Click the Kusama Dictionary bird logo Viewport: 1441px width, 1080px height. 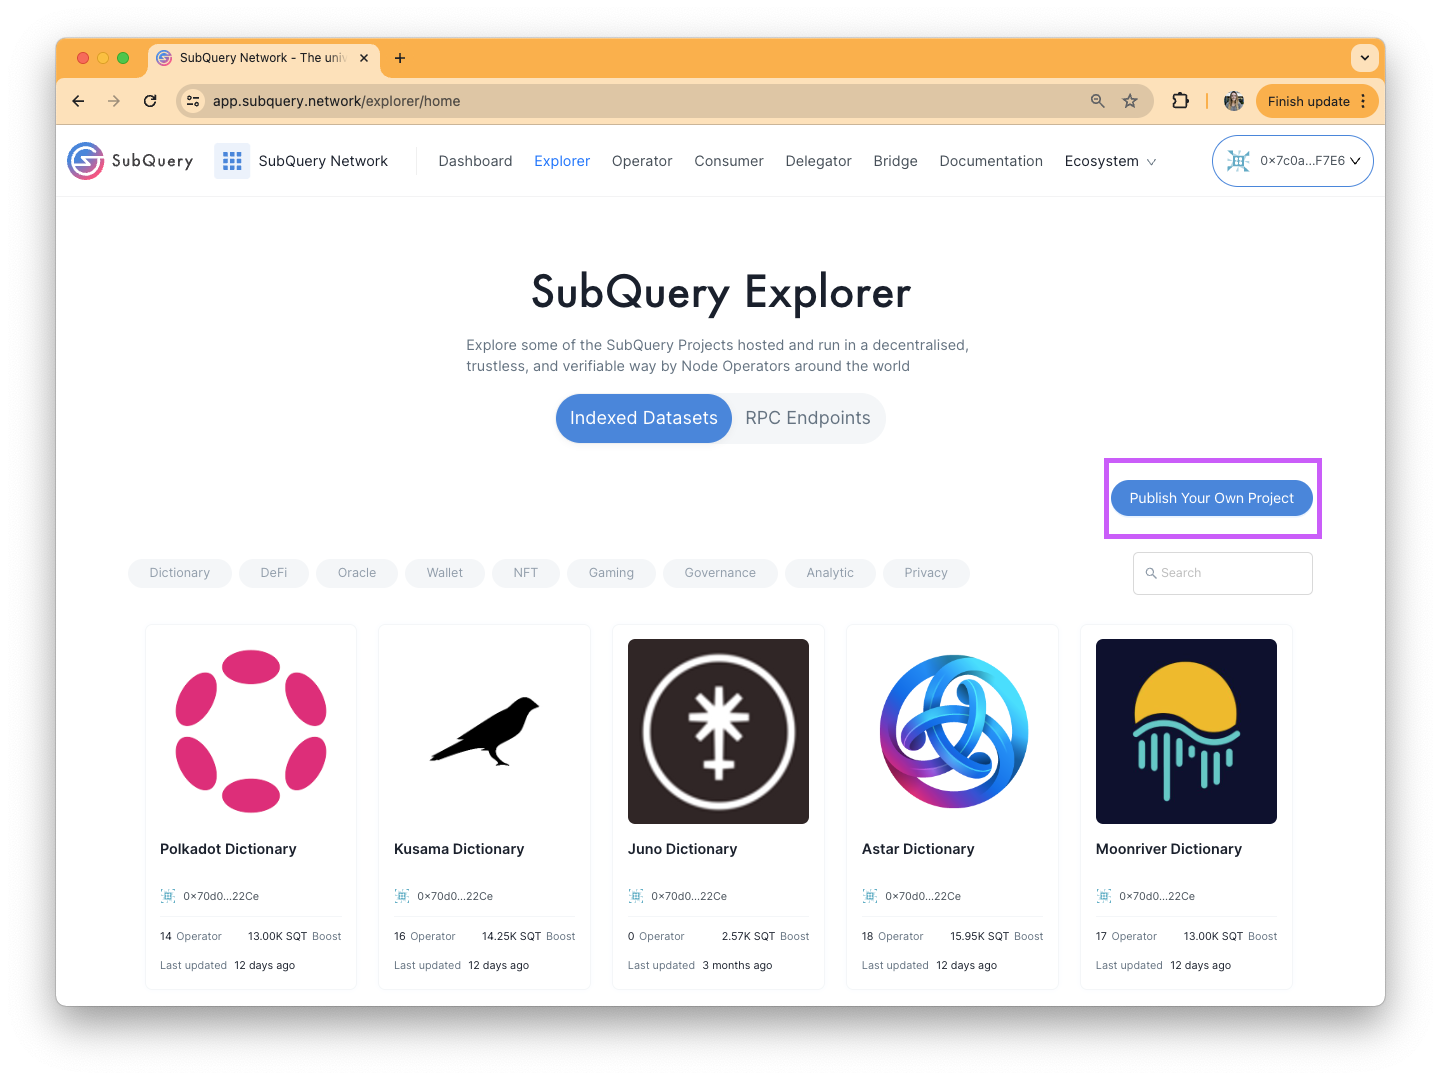pos(485,731)
